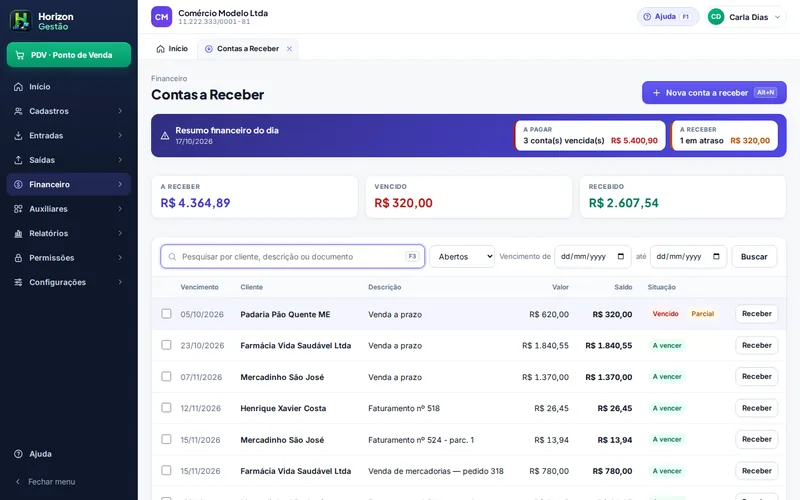Open calendar picker of the até date field
This screenshot has height=500, width=800.
tap(716, 256)
